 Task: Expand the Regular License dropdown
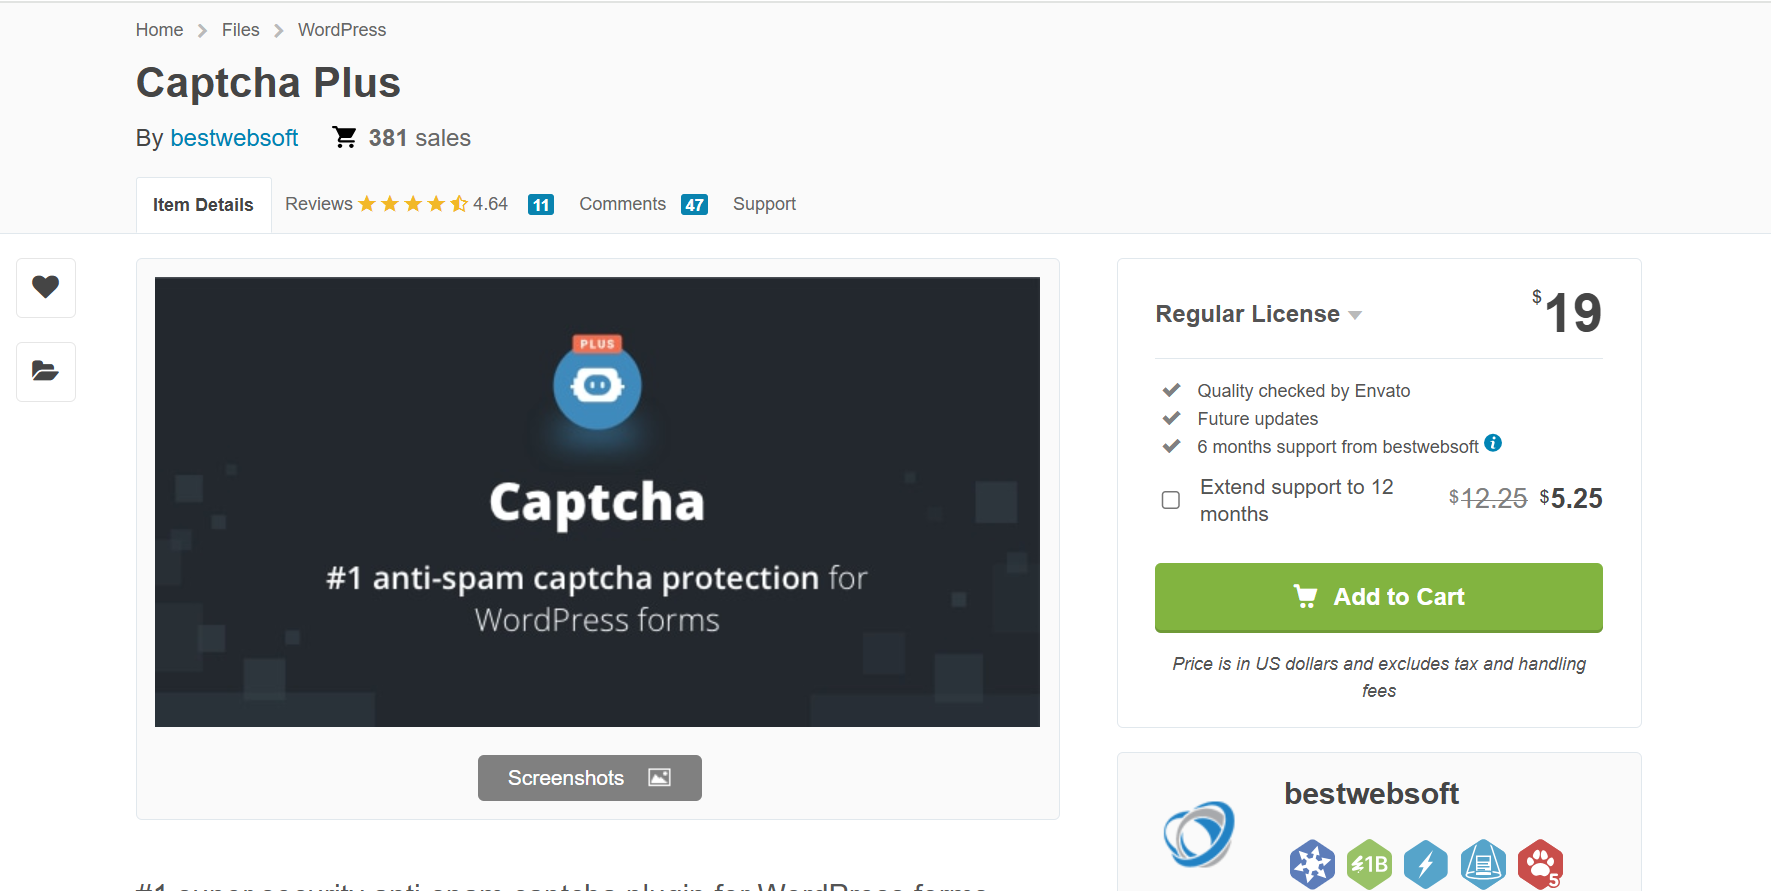coord(1258,314)
